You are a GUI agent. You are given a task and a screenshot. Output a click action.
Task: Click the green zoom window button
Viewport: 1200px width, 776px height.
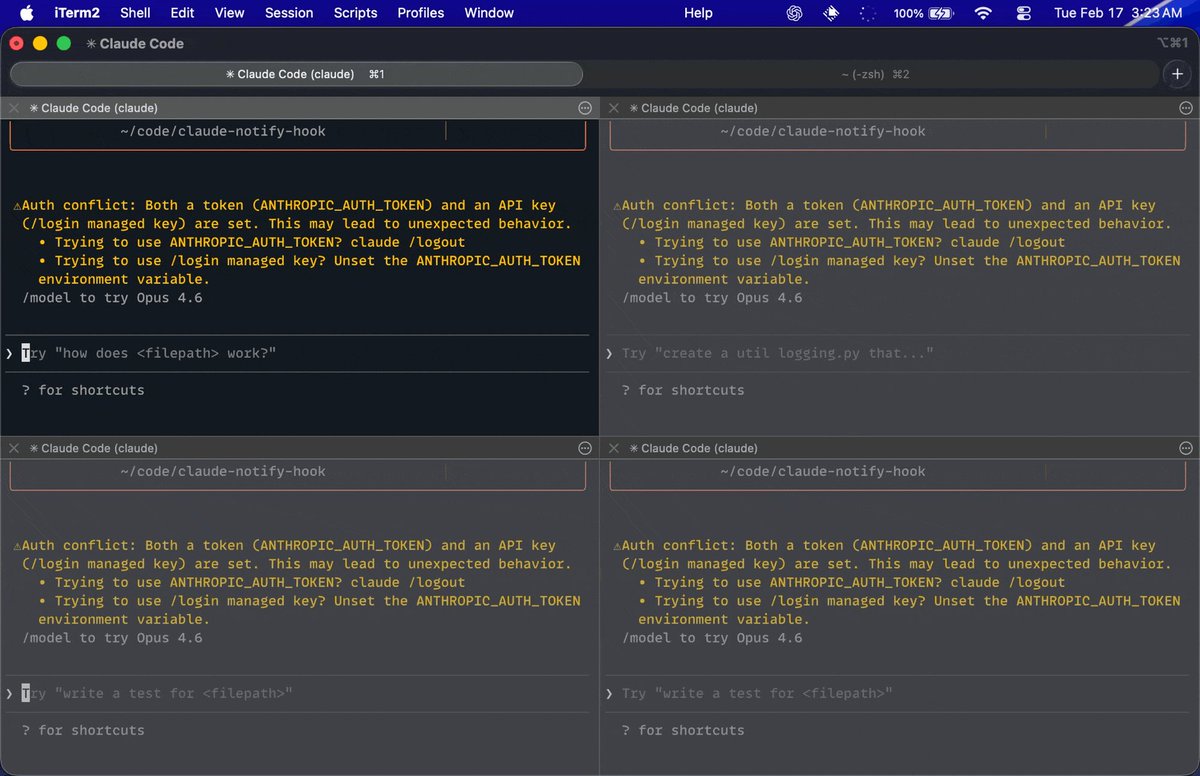coord(64,43)
